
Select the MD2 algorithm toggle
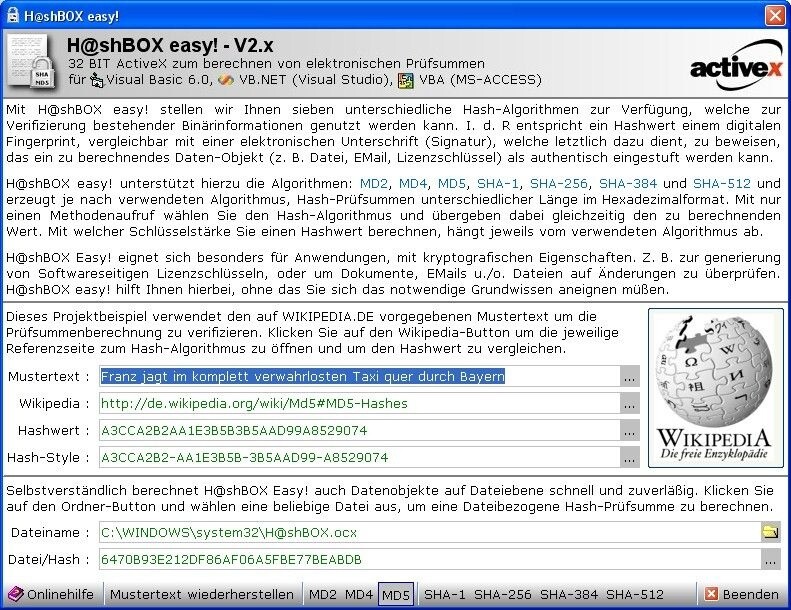[323, 595]
